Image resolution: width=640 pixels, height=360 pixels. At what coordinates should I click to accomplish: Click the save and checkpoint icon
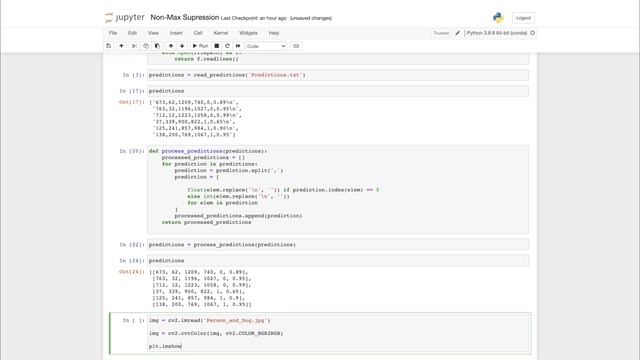tap(109, 46)
